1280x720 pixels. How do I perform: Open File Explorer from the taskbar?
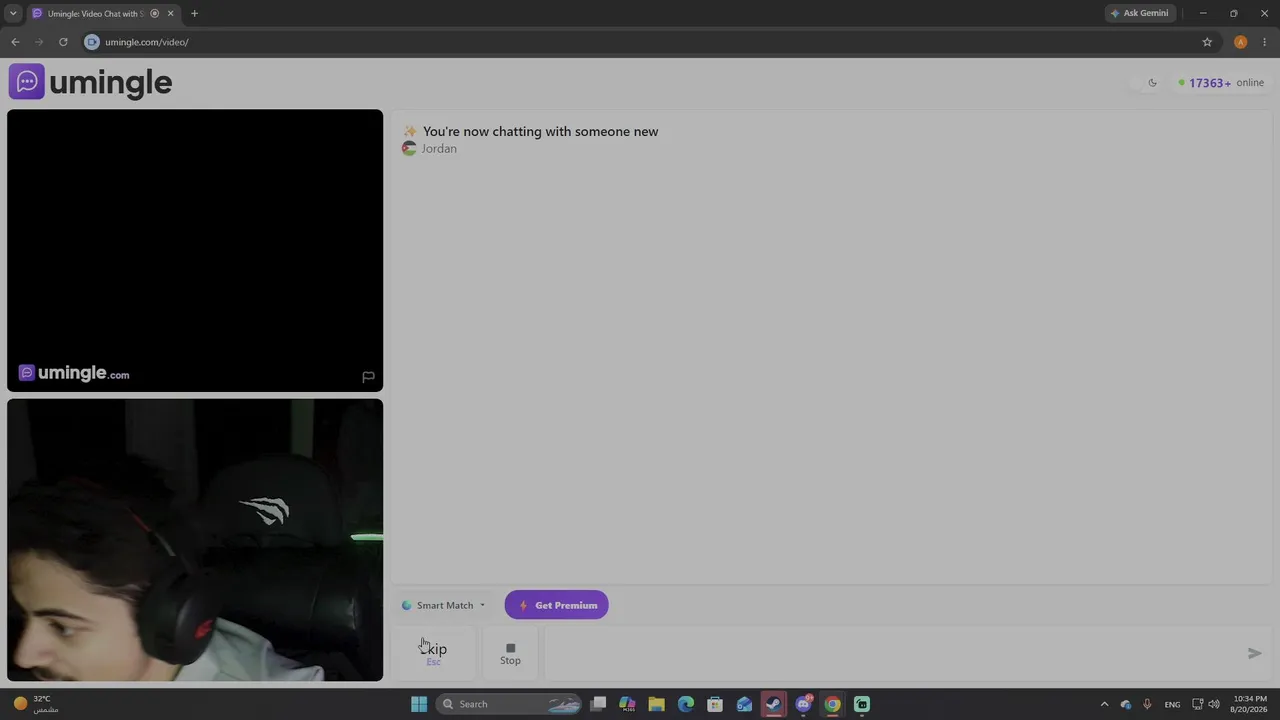[656, 704]
